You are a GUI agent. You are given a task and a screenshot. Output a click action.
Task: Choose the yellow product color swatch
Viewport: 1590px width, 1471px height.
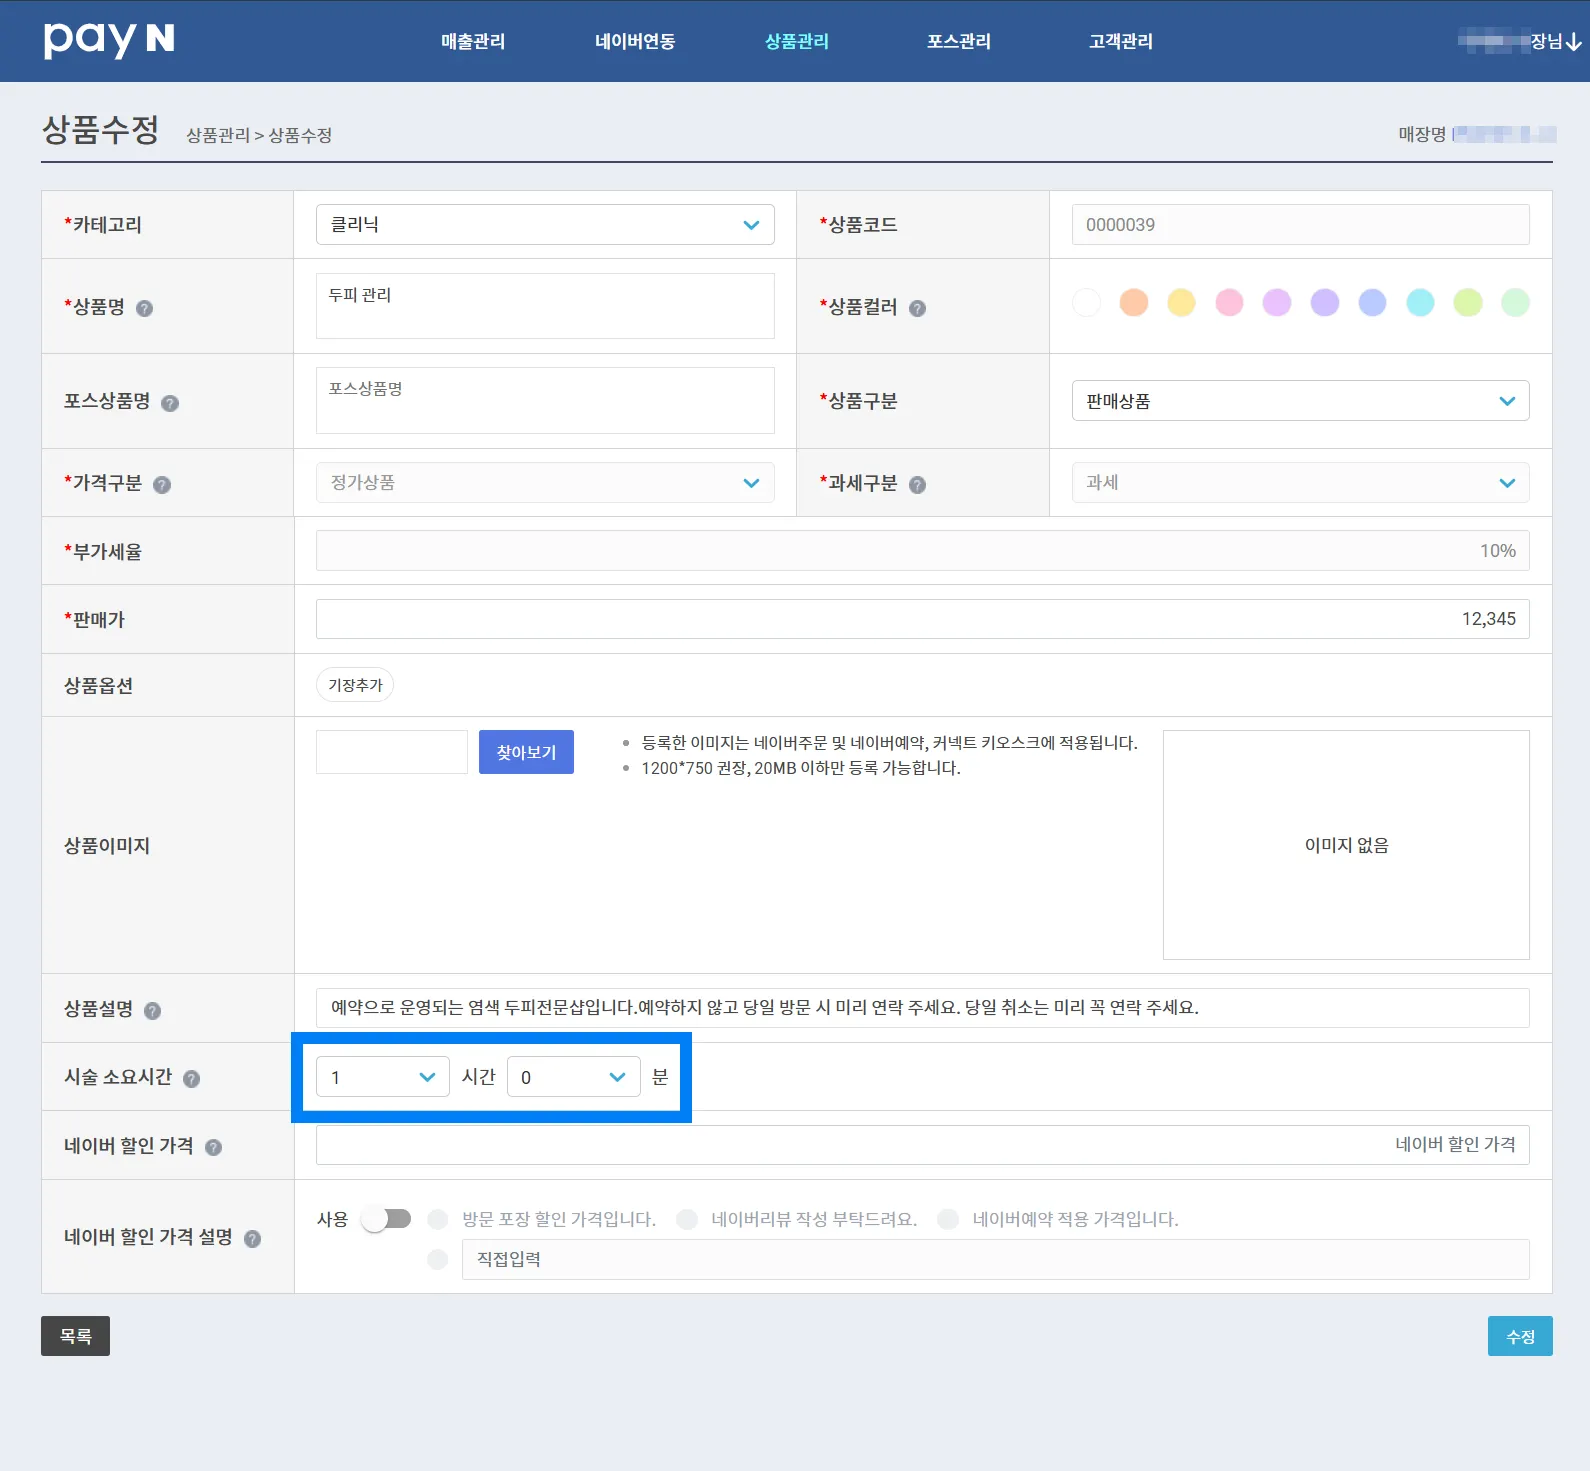(x=1182, y=302)
